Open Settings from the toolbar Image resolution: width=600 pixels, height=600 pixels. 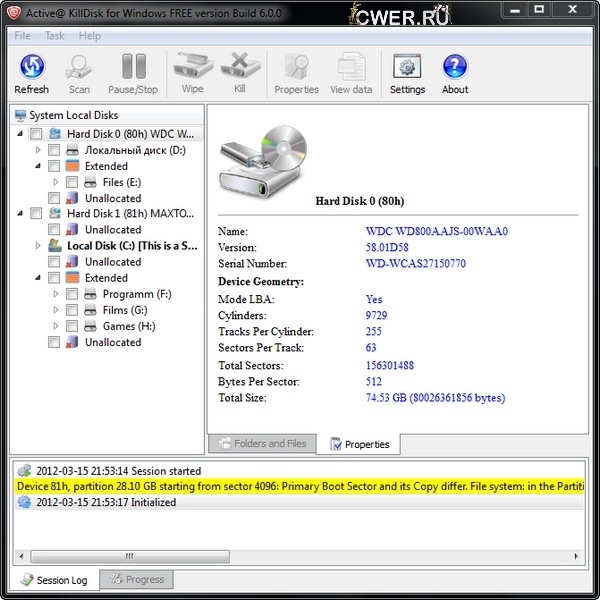[x=407, y=74]
